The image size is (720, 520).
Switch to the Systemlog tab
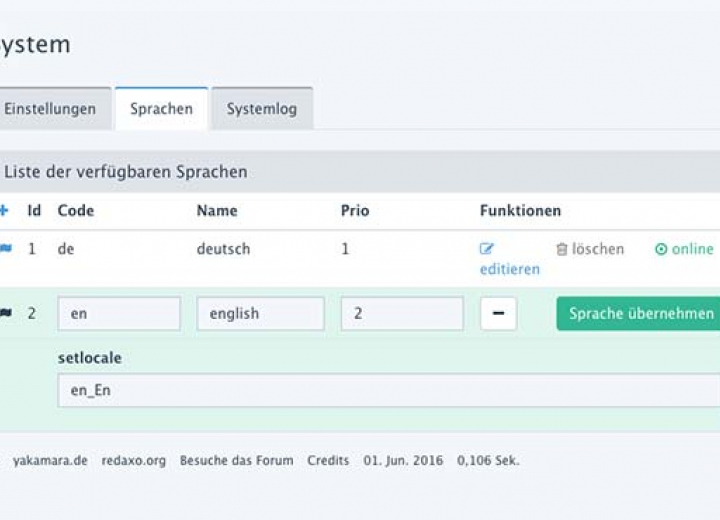[262, 109]
